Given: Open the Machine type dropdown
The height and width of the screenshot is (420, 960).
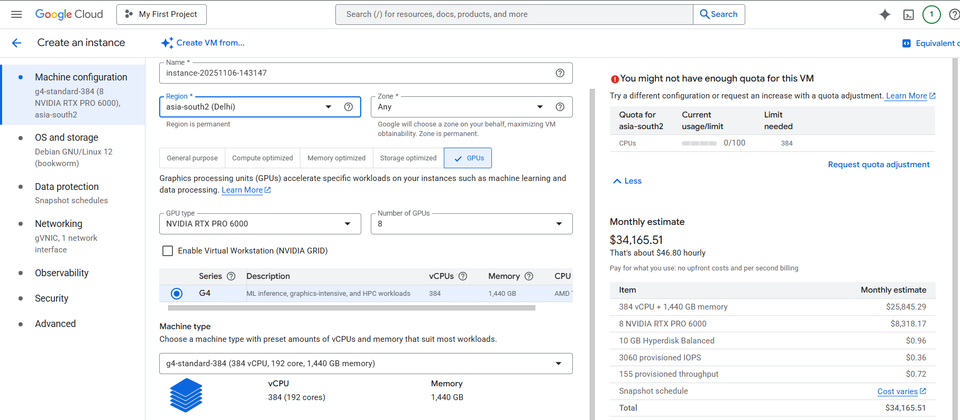Looking at the screenshot, I should [366, 362].
